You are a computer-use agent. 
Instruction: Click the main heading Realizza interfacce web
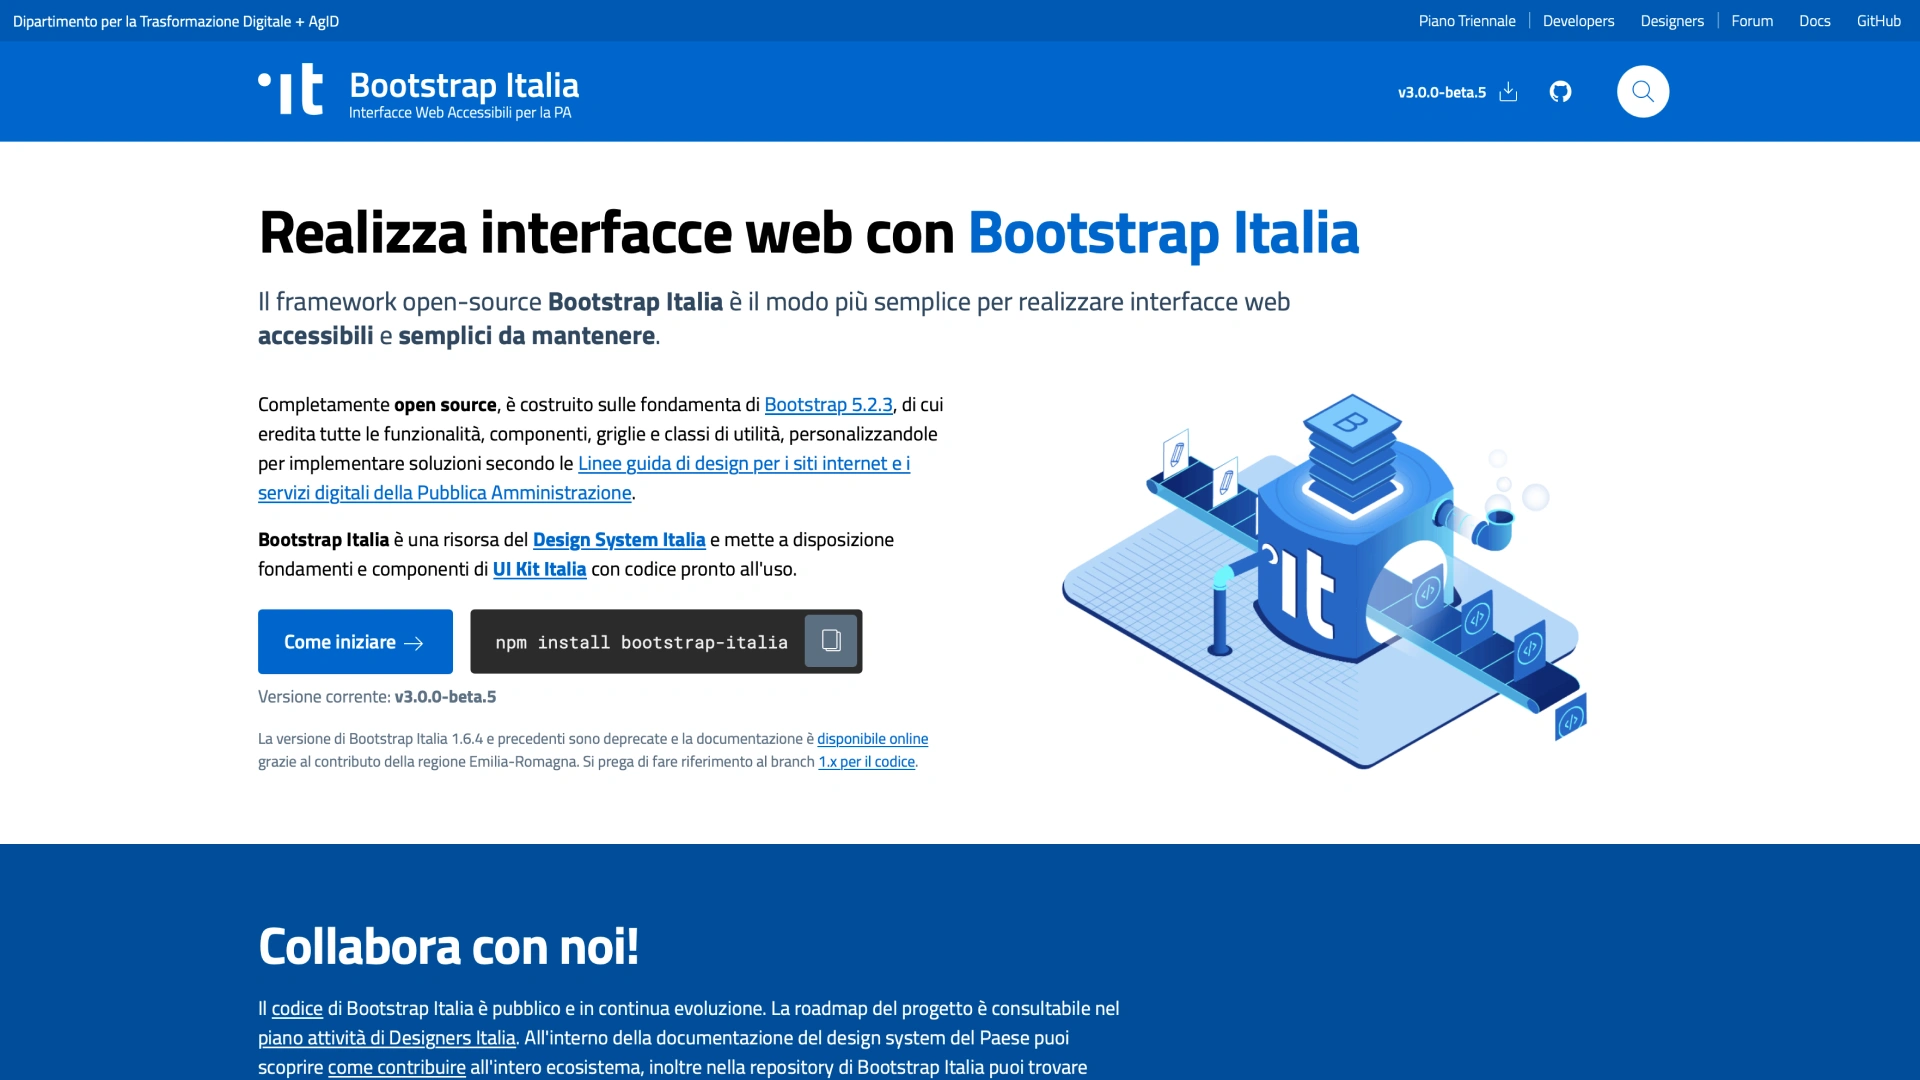tap(808, 233)
